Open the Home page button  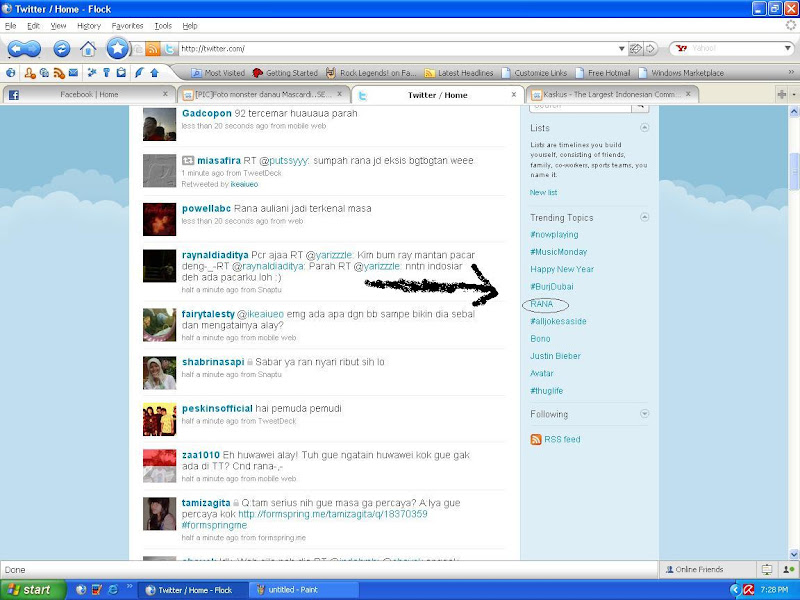(x=88, y=49)
